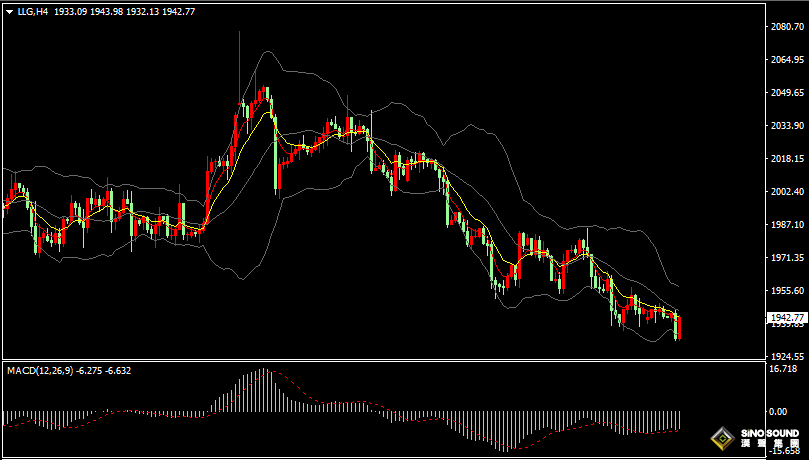Select the 2049.65 price axis label
Screen dimensions: 809x460
coord(784,93)
